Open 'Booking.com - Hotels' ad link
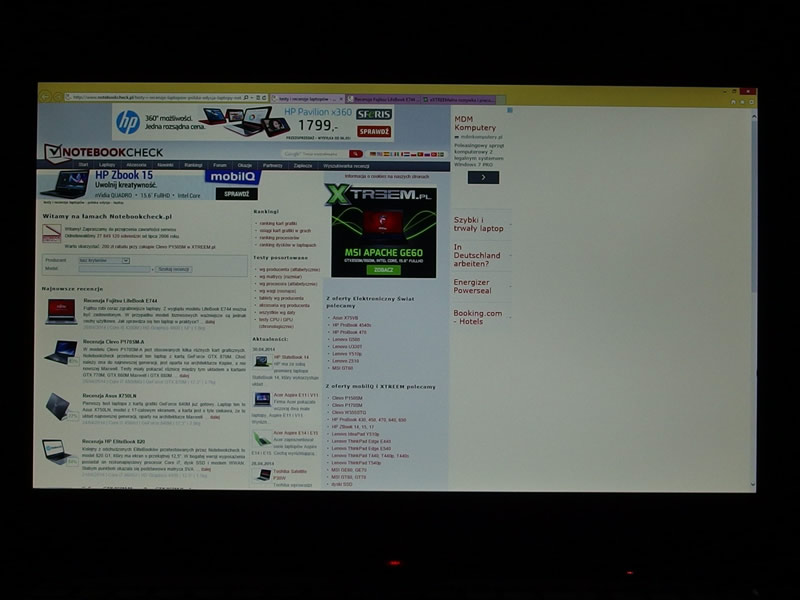800x600 pixels. pyautogui.click(x=478, y=317)
